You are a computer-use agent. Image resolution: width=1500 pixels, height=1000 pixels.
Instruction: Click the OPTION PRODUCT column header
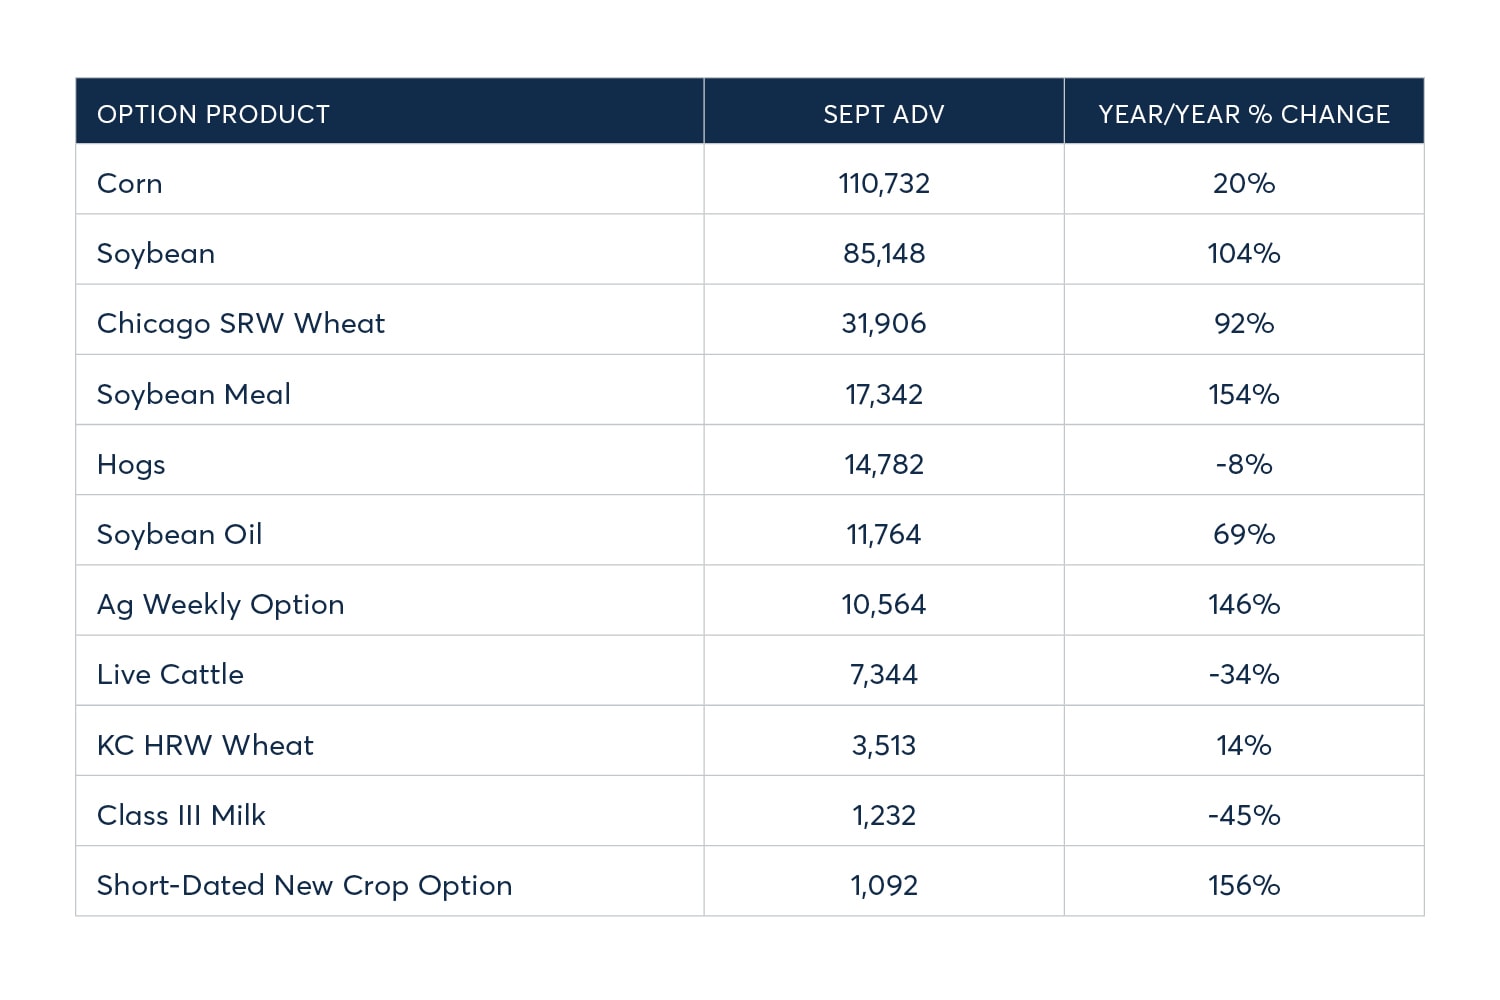(213, 114)
